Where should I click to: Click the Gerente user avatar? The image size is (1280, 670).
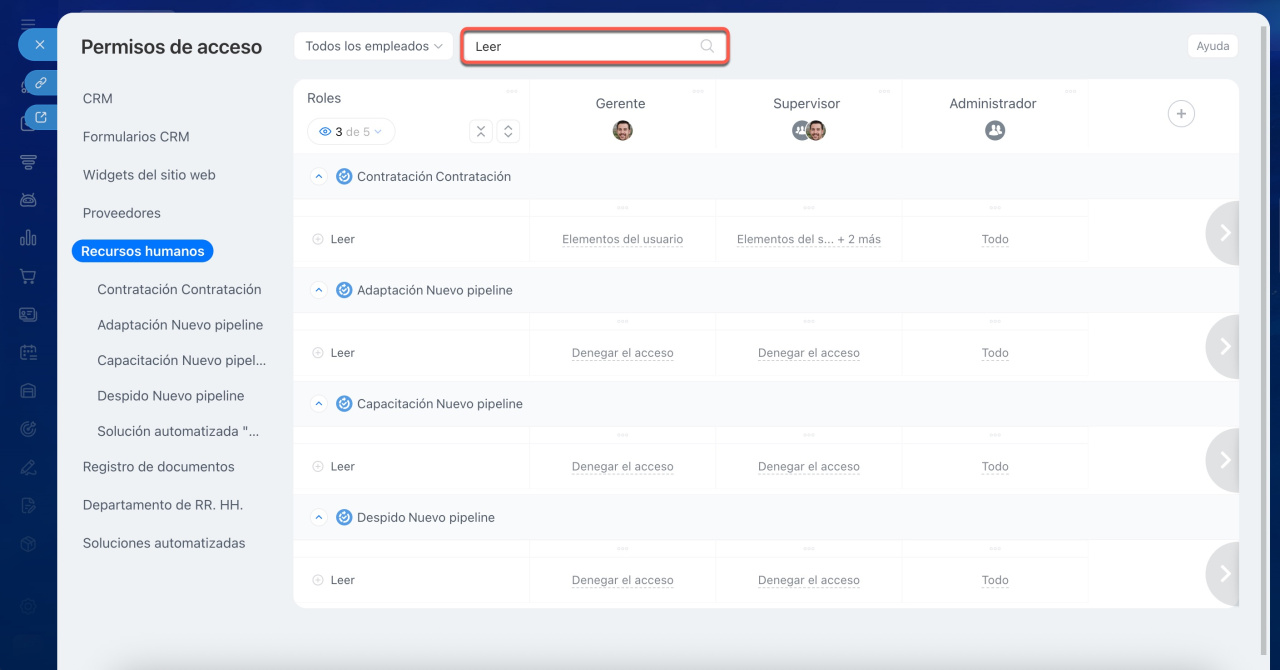[622, 130]
